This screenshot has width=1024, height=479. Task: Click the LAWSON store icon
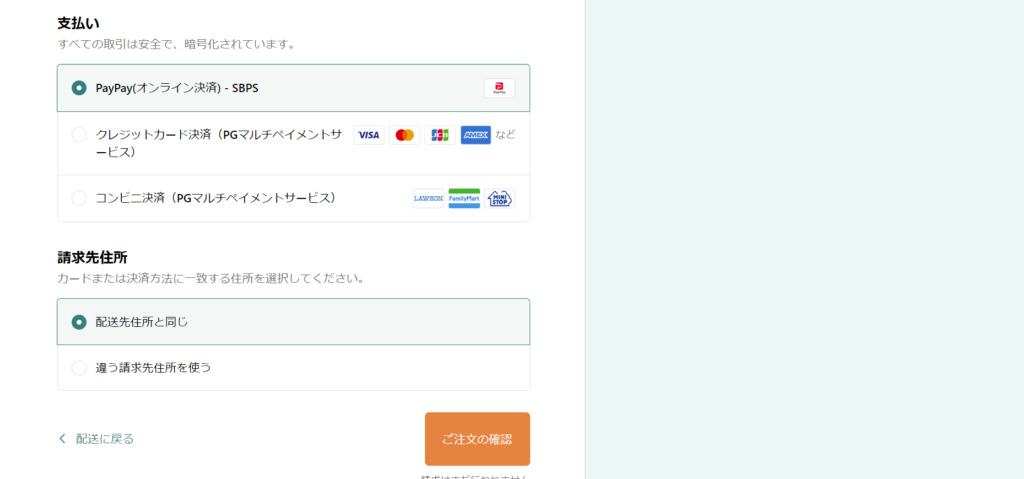(428, 199)
